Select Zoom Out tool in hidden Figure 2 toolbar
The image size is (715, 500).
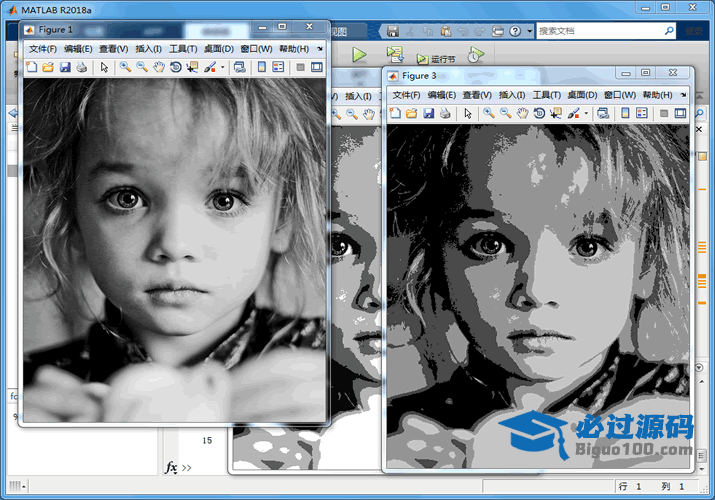[352, 114]
